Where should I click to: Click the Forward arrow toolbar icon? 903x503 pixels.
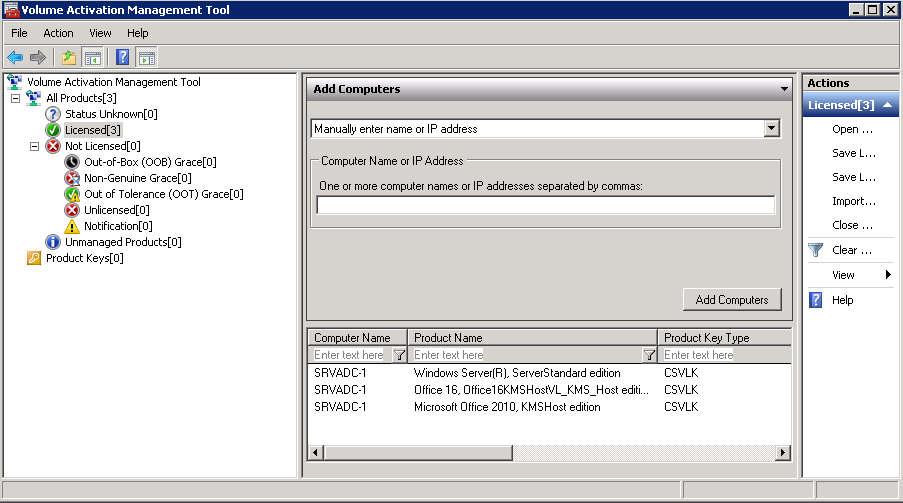click(x=38, y=58)
